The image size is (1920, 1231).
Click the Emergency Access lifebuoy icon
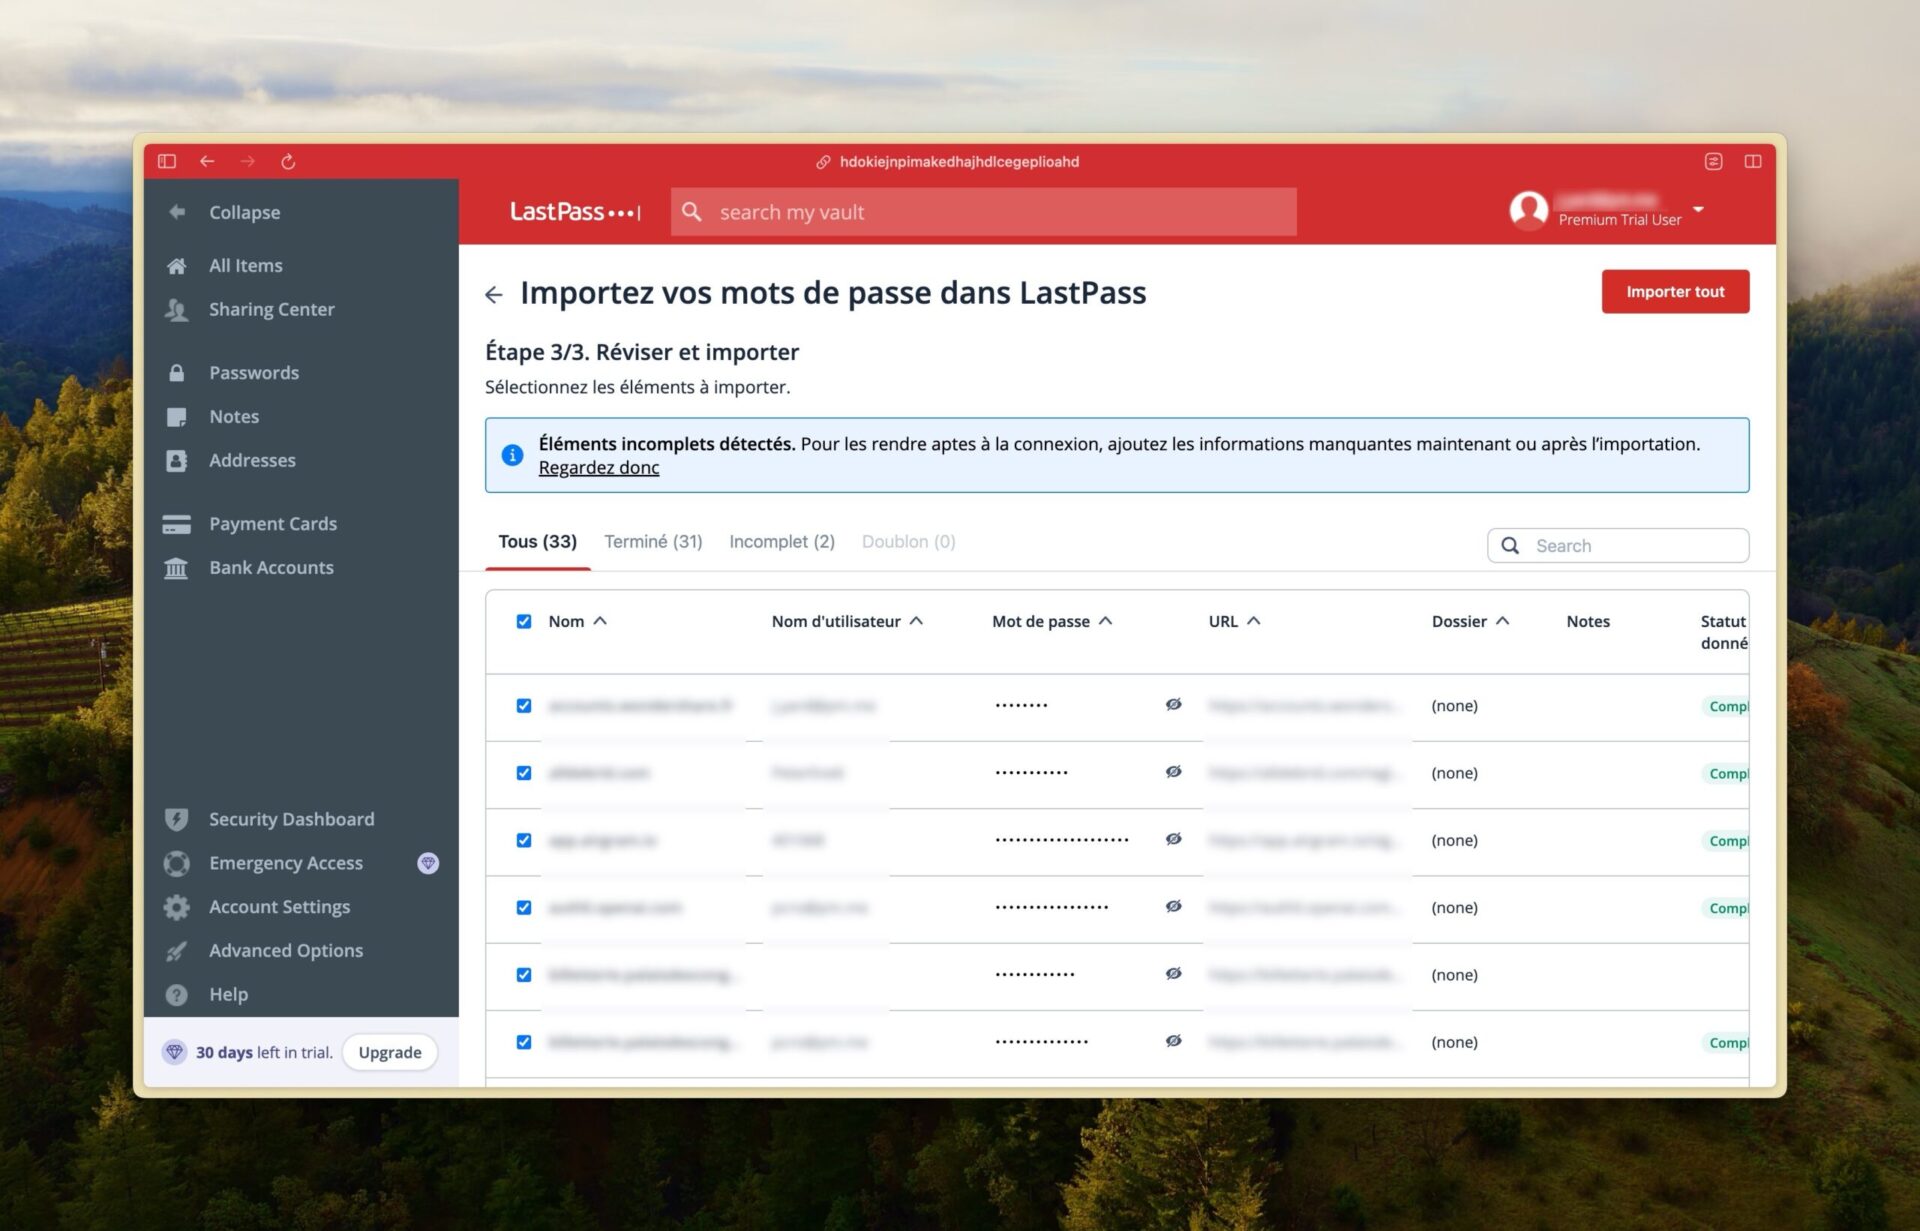pos(177,863)
